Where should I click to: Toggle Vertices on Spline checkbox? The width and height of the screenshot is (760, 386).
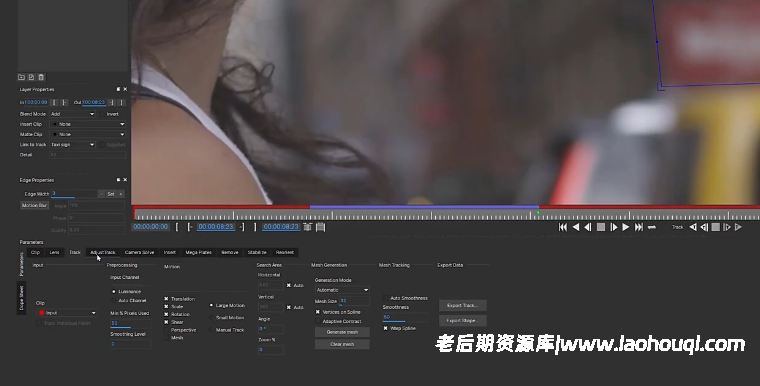click(318, 312)
